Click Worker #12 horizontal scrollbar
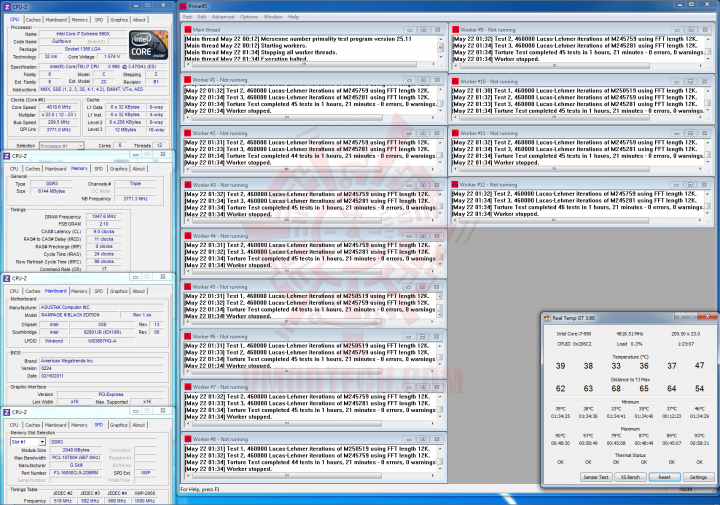 click(x=578, y=221)
